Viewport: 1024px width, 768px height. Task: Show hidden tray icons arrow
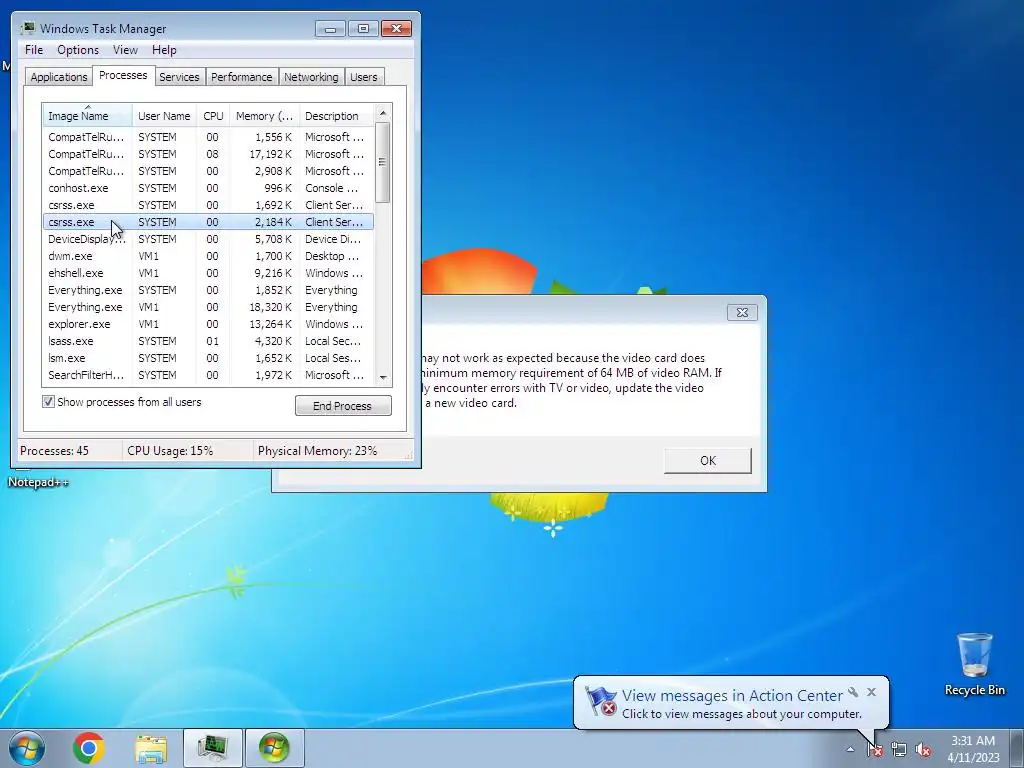pyautogui.click(x=850, y=750)
